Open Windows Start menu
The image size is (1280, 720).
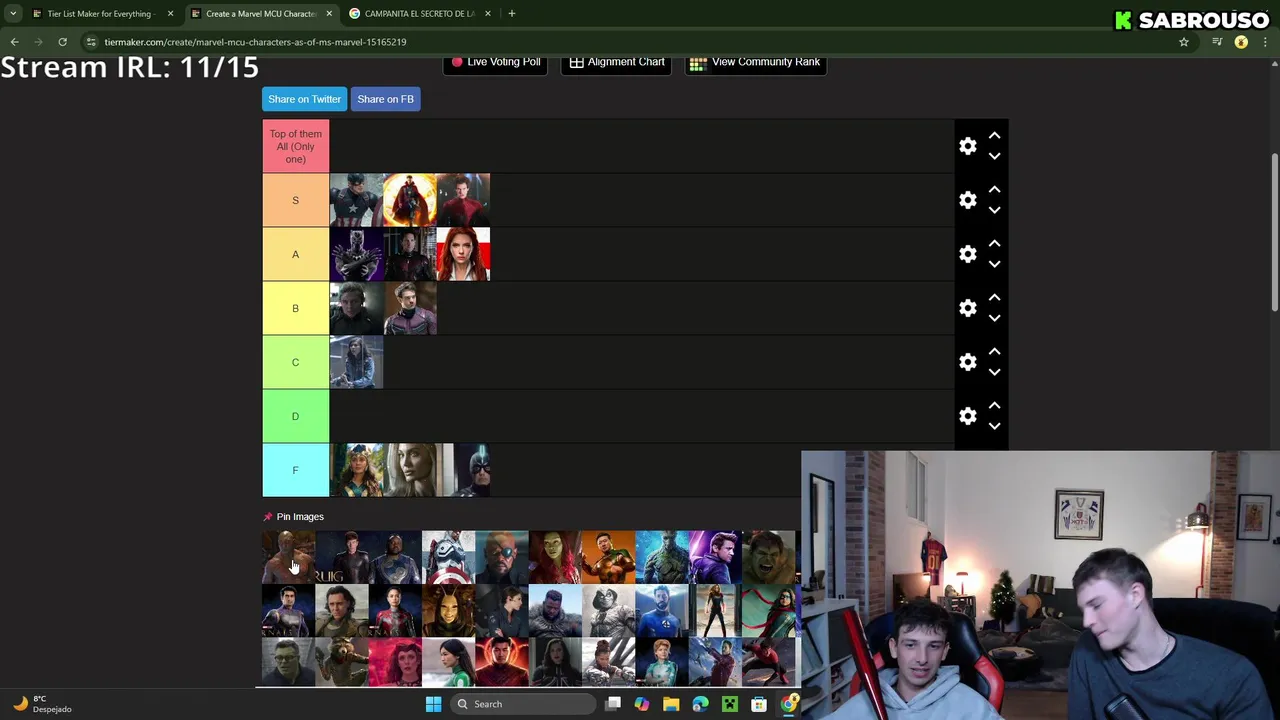pyautogui.click(x=433, y=704)
